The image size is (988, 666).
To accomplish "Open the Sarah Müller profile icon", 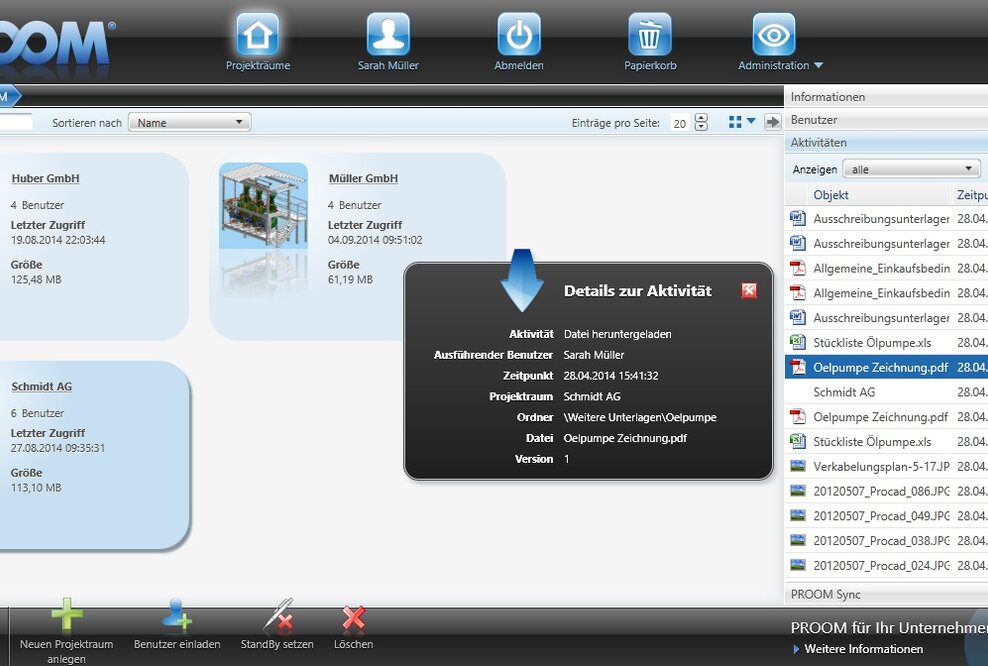I will (x=388, y=33).
